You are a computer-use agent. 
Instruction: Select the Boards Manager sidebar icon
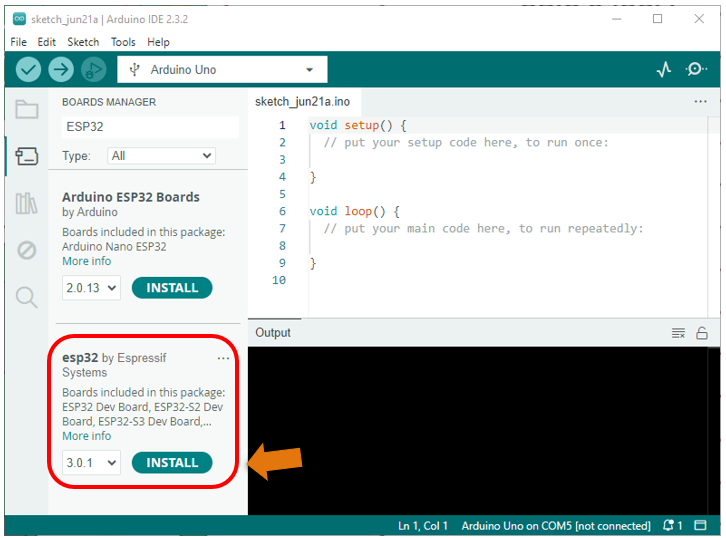click(x=26, y=156)
